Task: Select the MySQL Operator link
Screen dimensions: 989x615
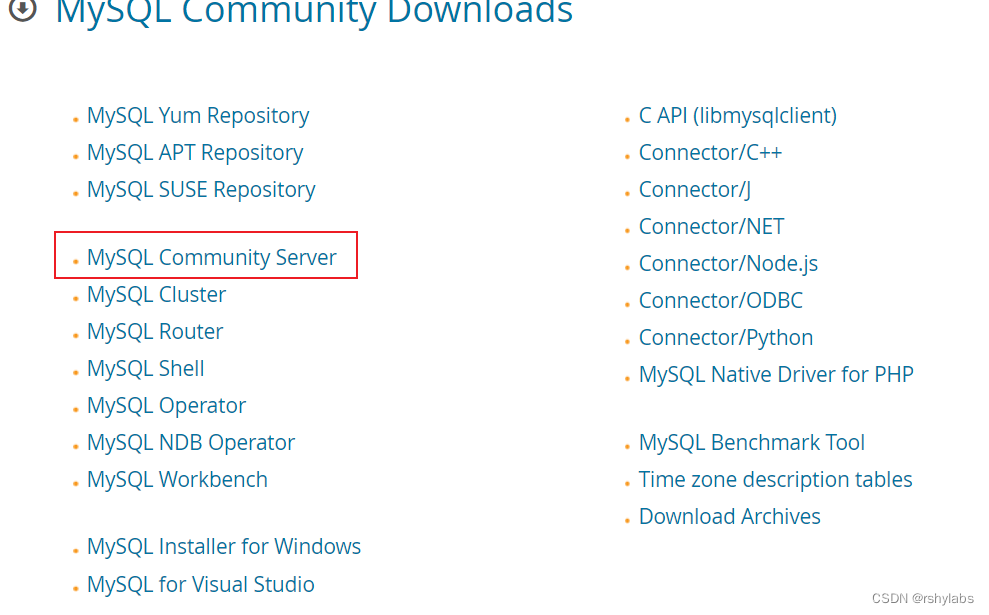Action: (167, 406)
